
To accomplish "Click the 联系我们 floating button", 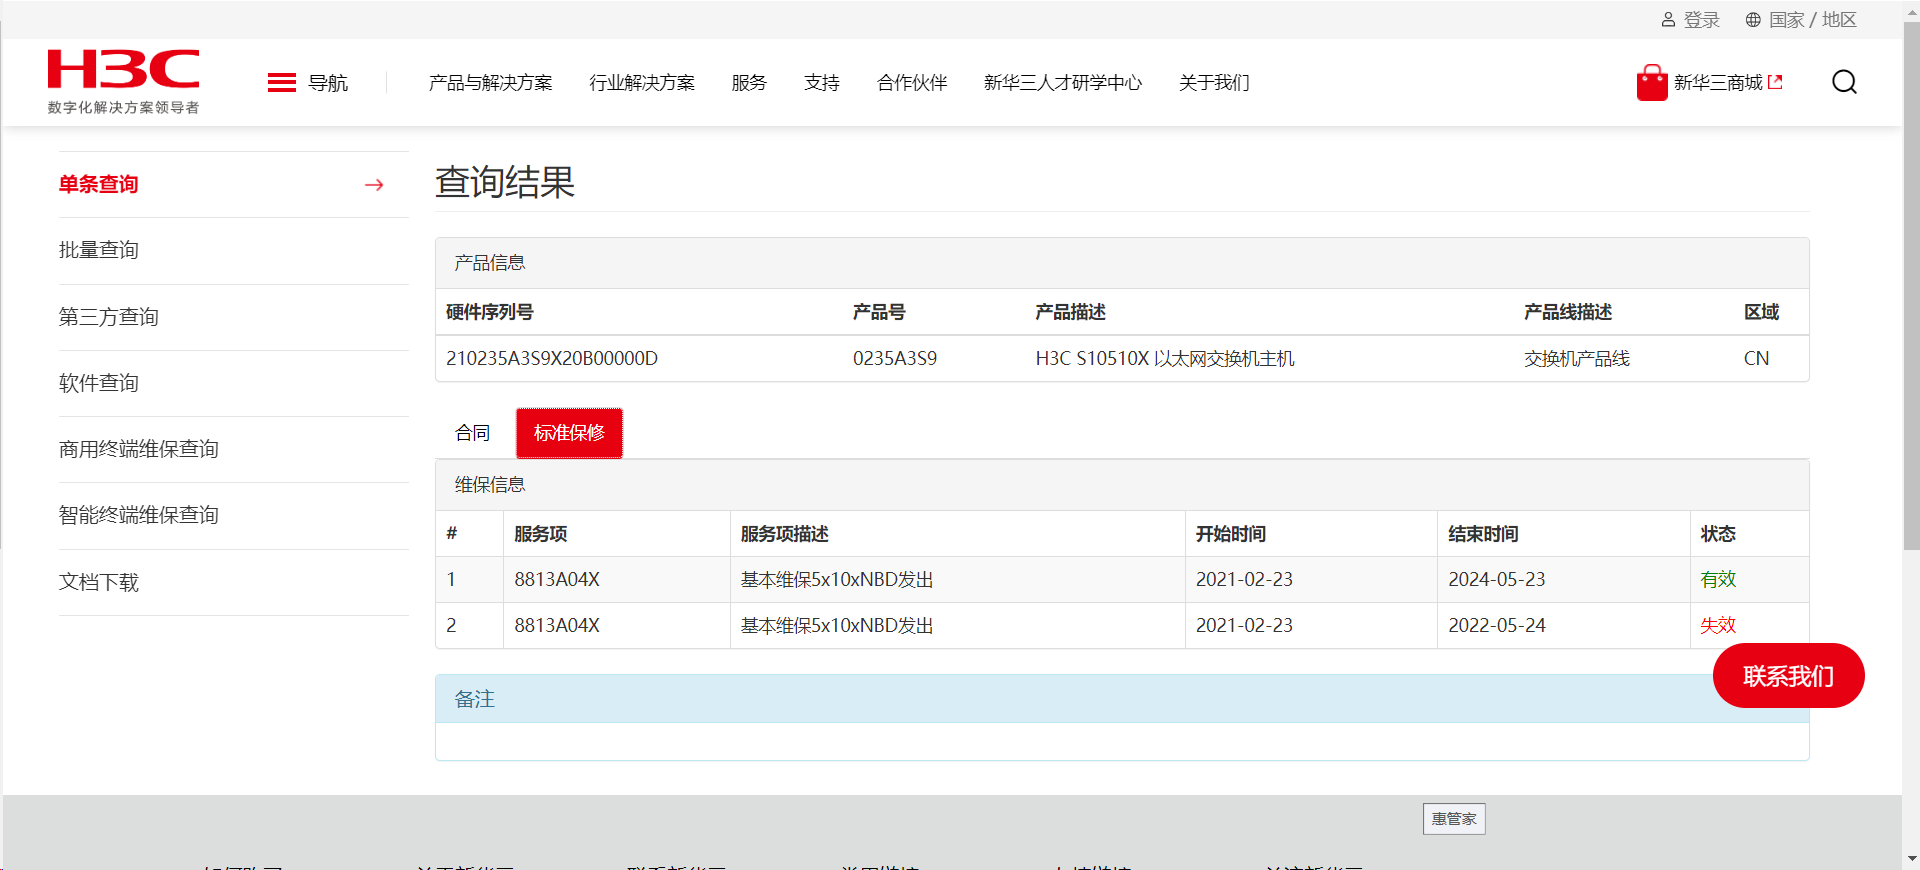I will (x=1788, y=676).
